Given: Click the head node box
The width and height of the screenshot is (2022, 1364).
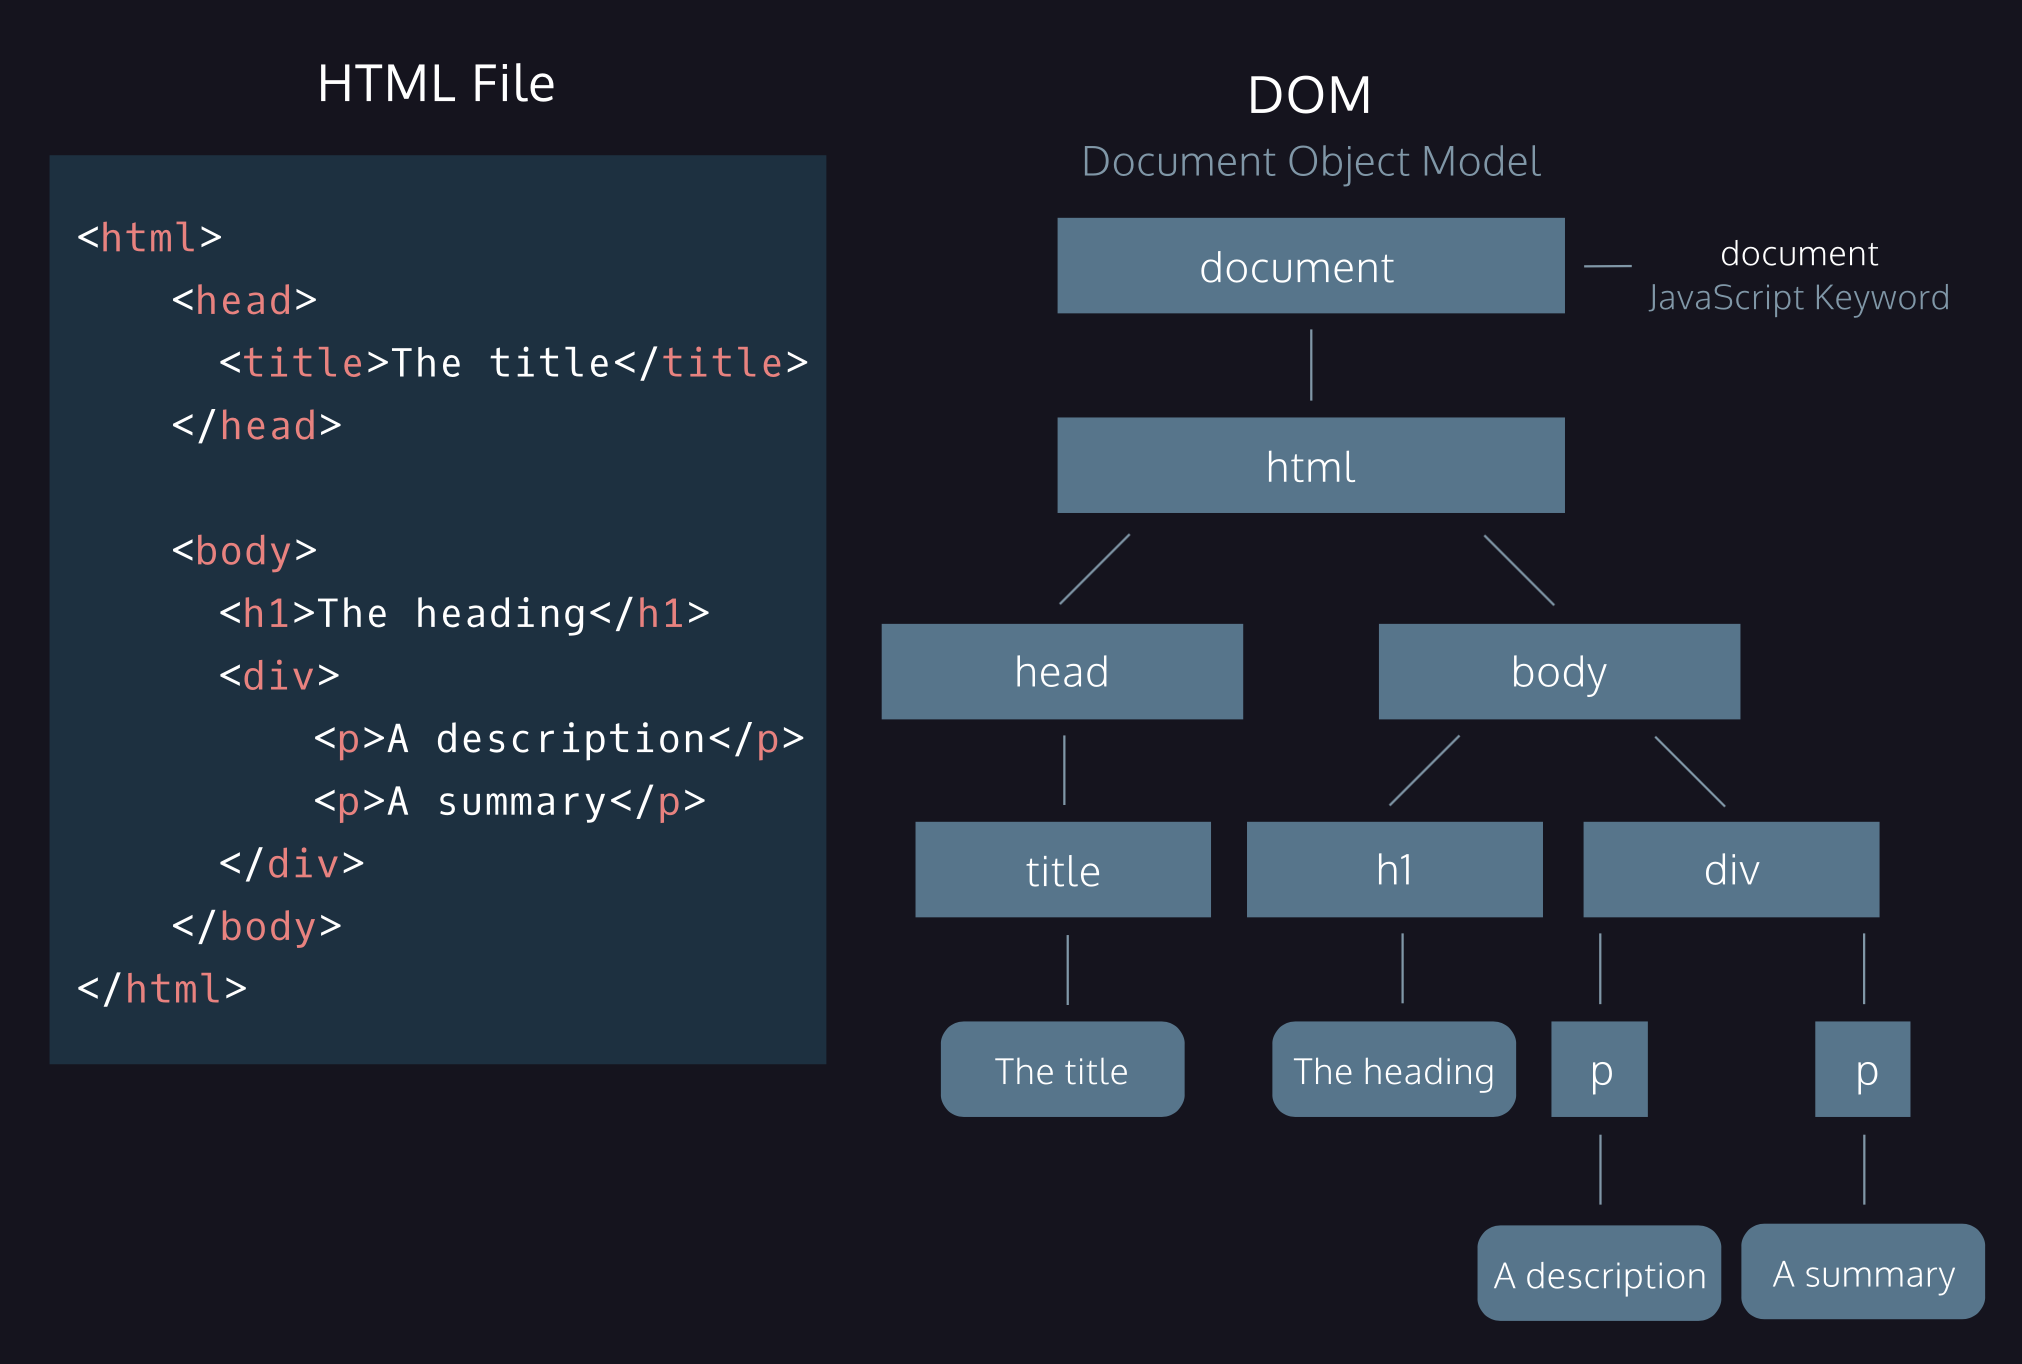Looking at the screenshot, I should click(1061, 671).
